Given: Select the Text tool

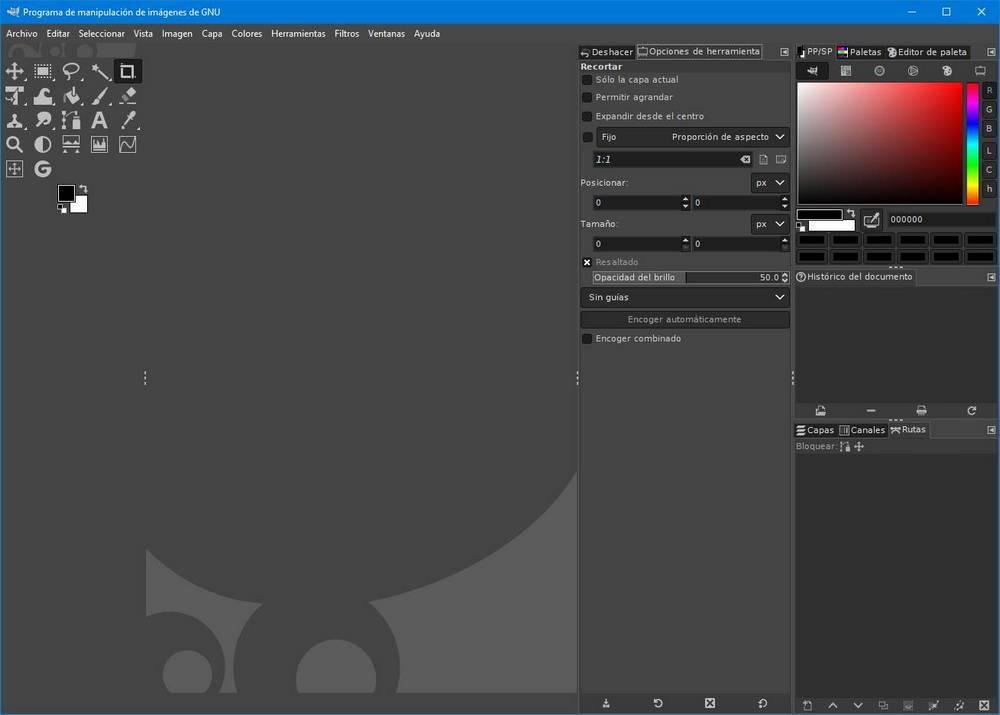Looking at the screenshot, I should pos(99,120).
